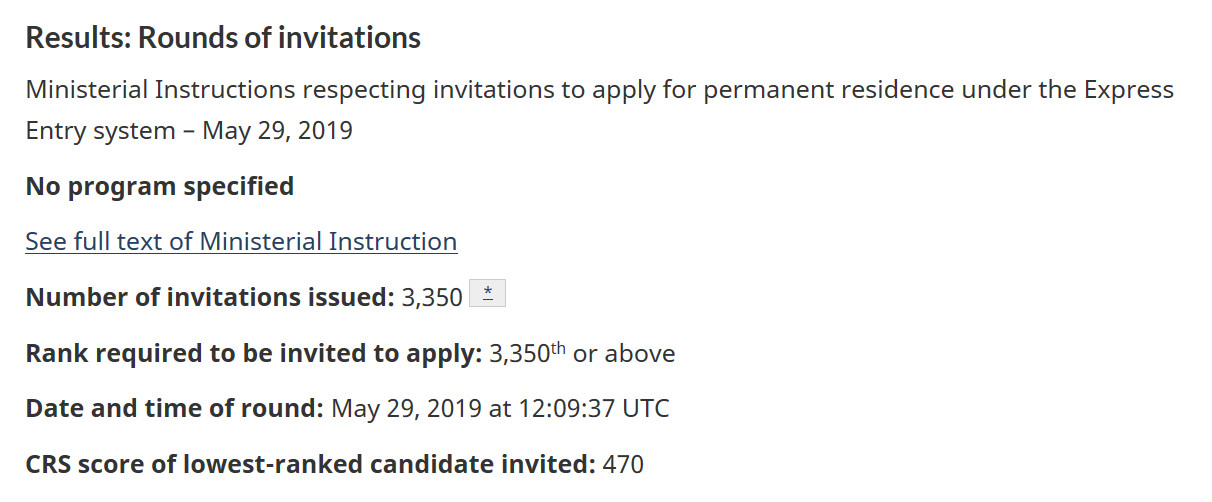Click the 'Rank required to be invited' label
Screen dimensions: 1212x502
(254, 353)
